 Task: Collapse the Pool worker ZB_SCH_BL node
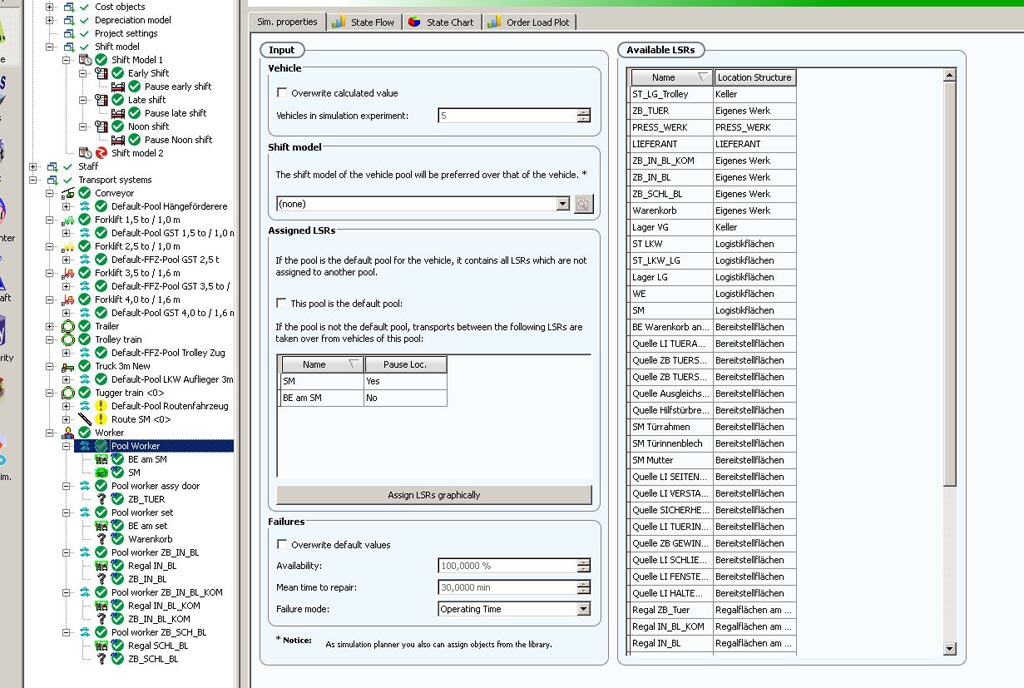point(66,633)
